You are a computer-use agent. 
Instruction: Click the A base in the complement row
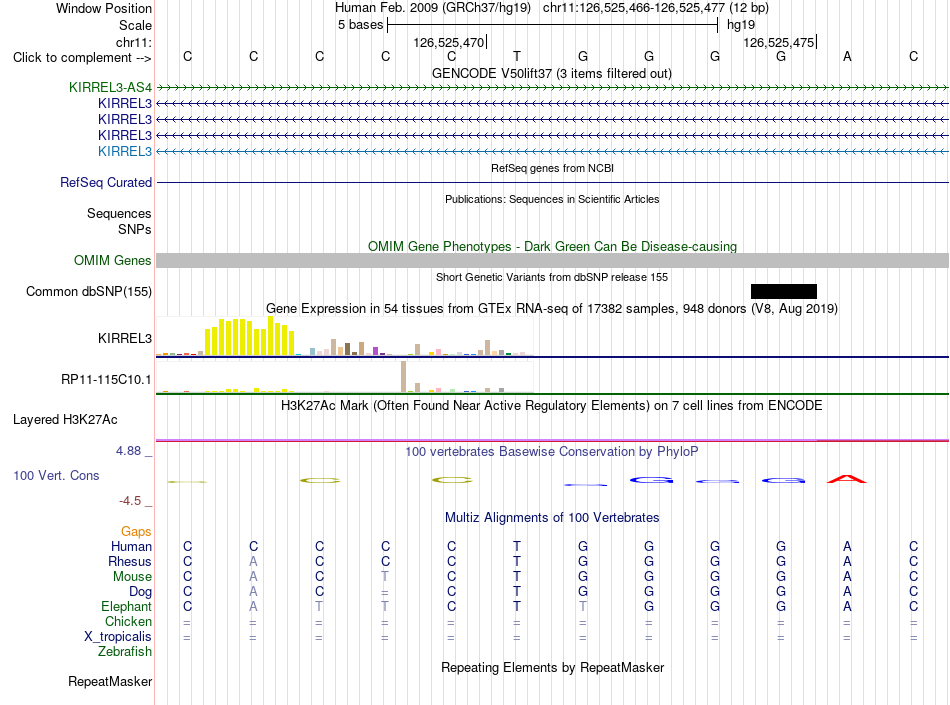click(x=847, y=56)
